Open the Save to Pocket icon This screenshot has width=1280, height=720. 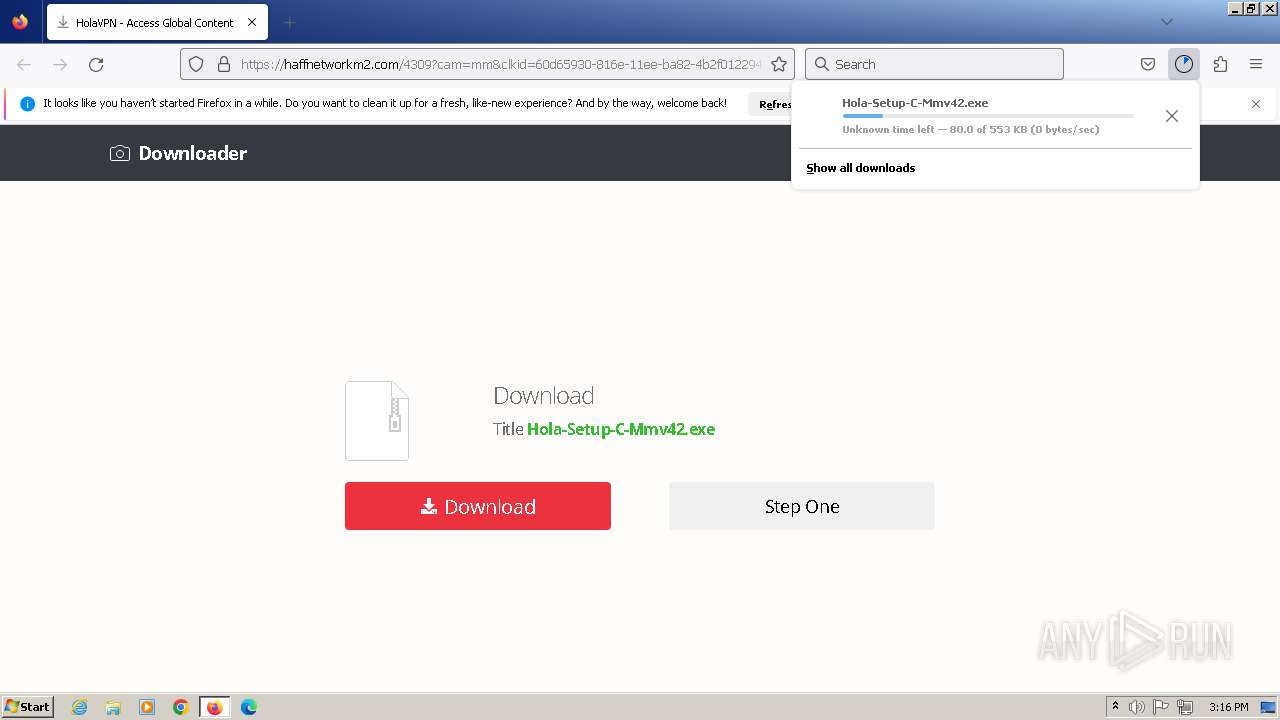pyautogui.click(x=1148, y=64)
